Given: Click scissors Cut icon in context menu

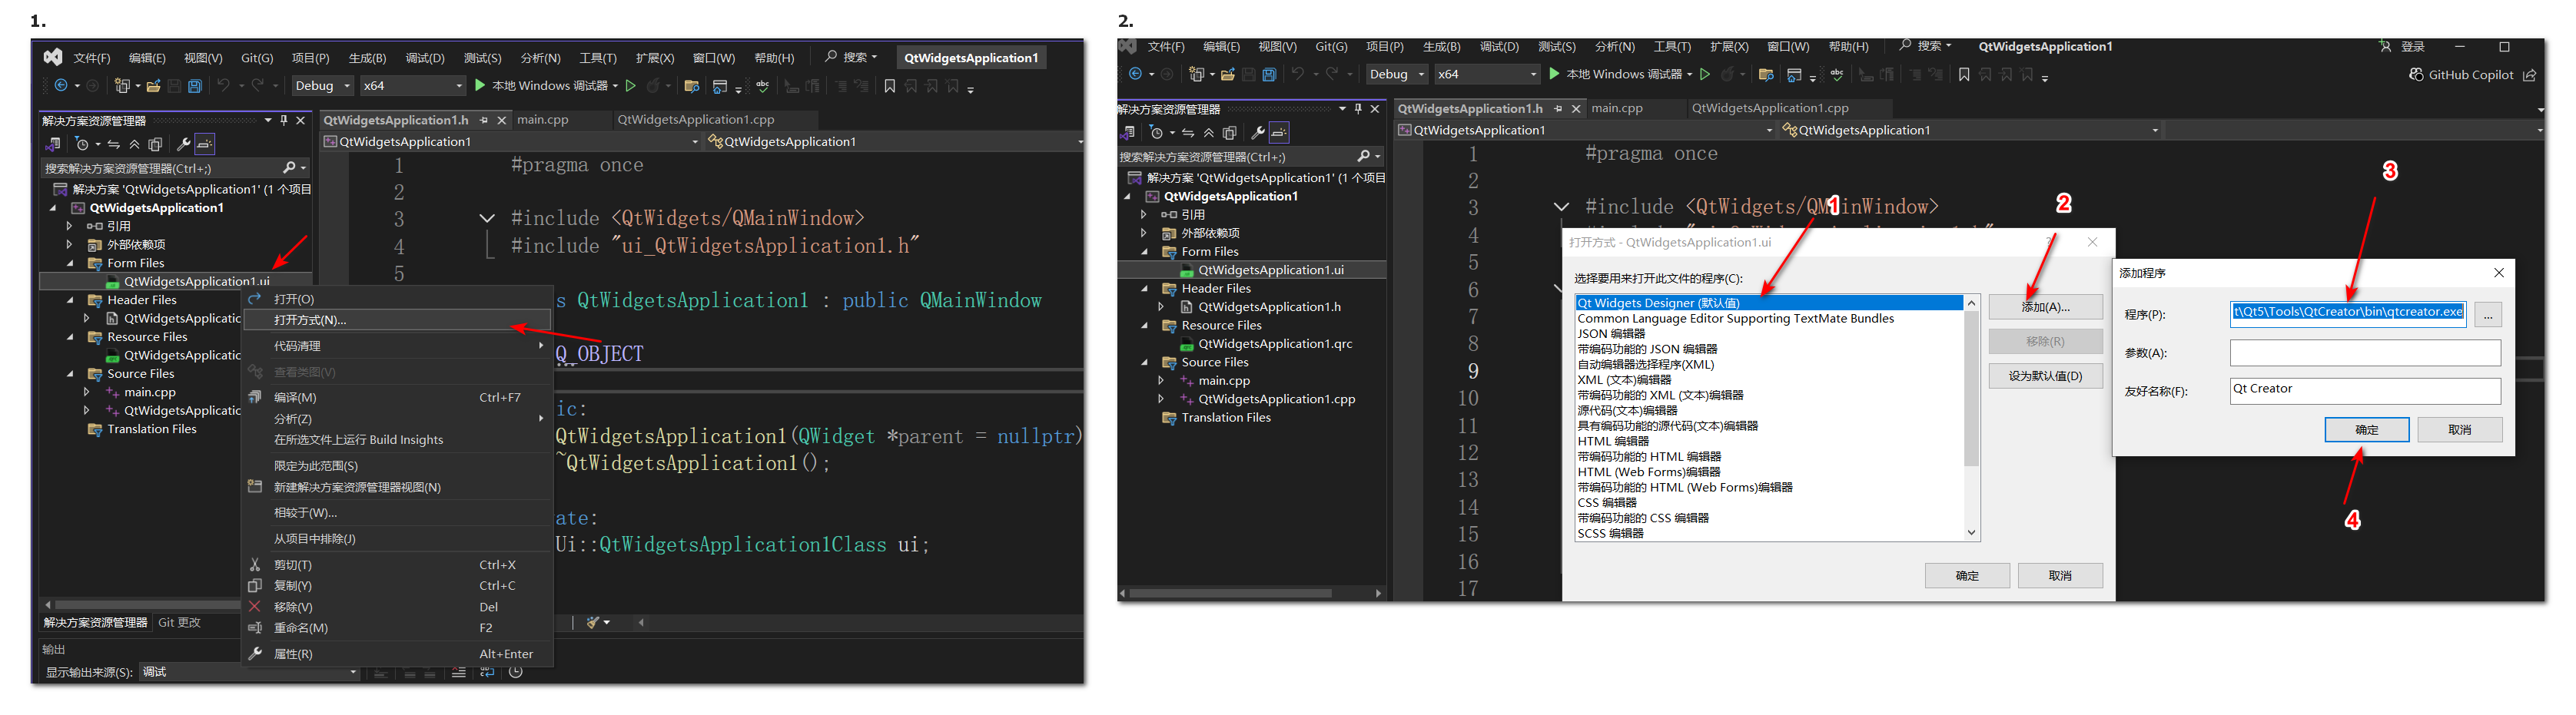Looking at the screenshot, I should 255,565.
